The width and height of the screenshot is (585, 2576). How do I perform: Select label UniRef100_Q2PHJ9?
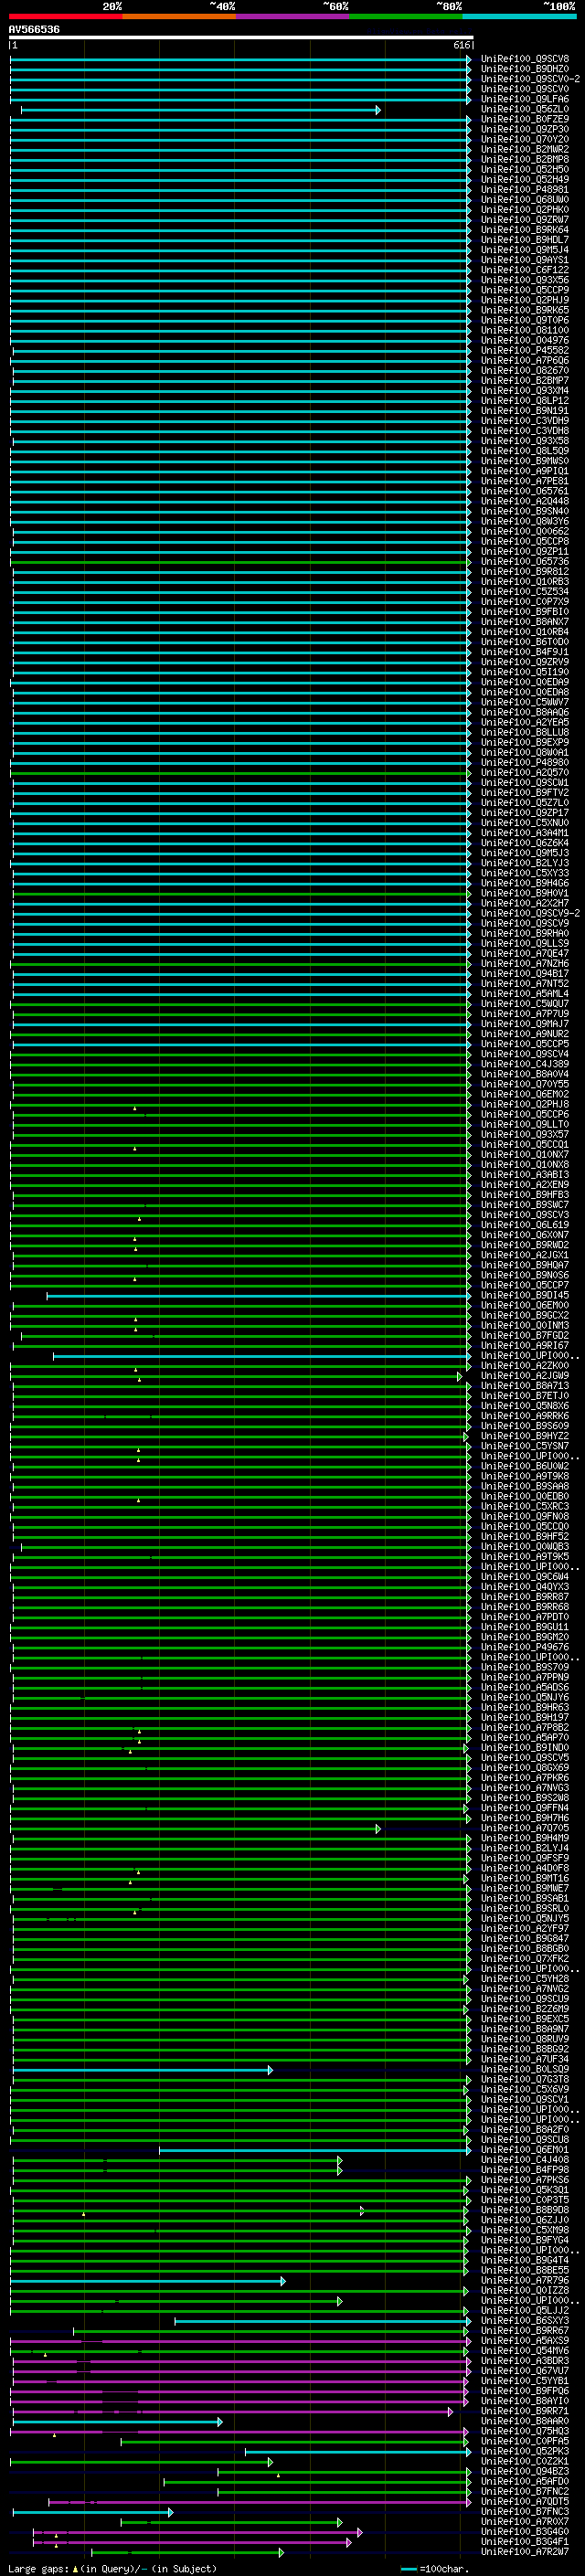coord(525,299)
